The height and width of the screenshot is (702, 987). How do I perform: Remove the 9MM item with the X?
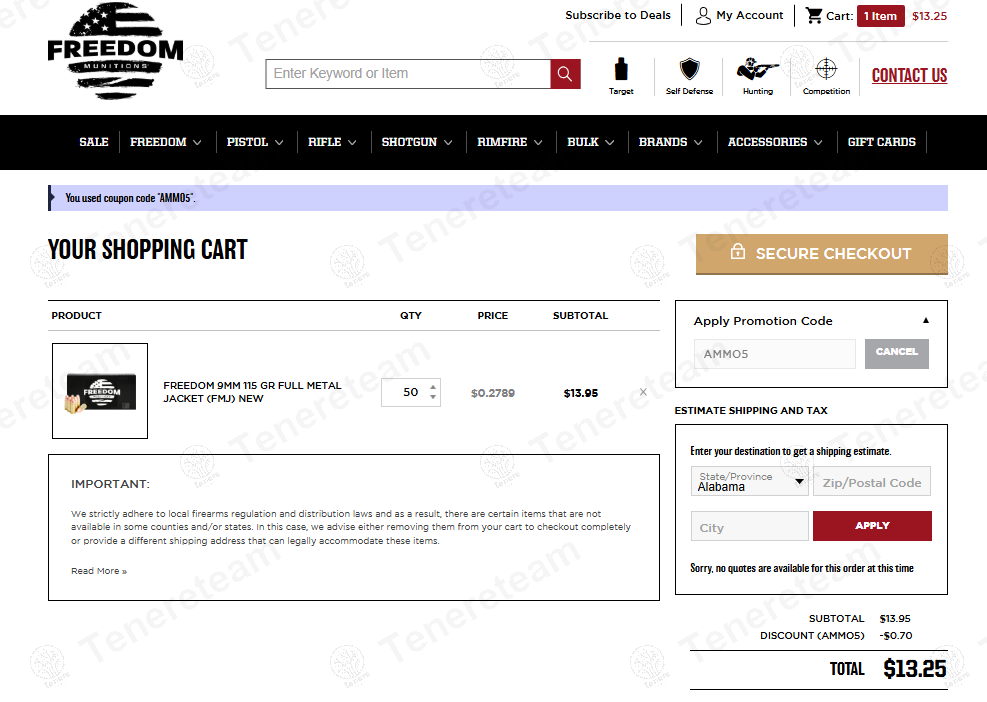point(643,392)
